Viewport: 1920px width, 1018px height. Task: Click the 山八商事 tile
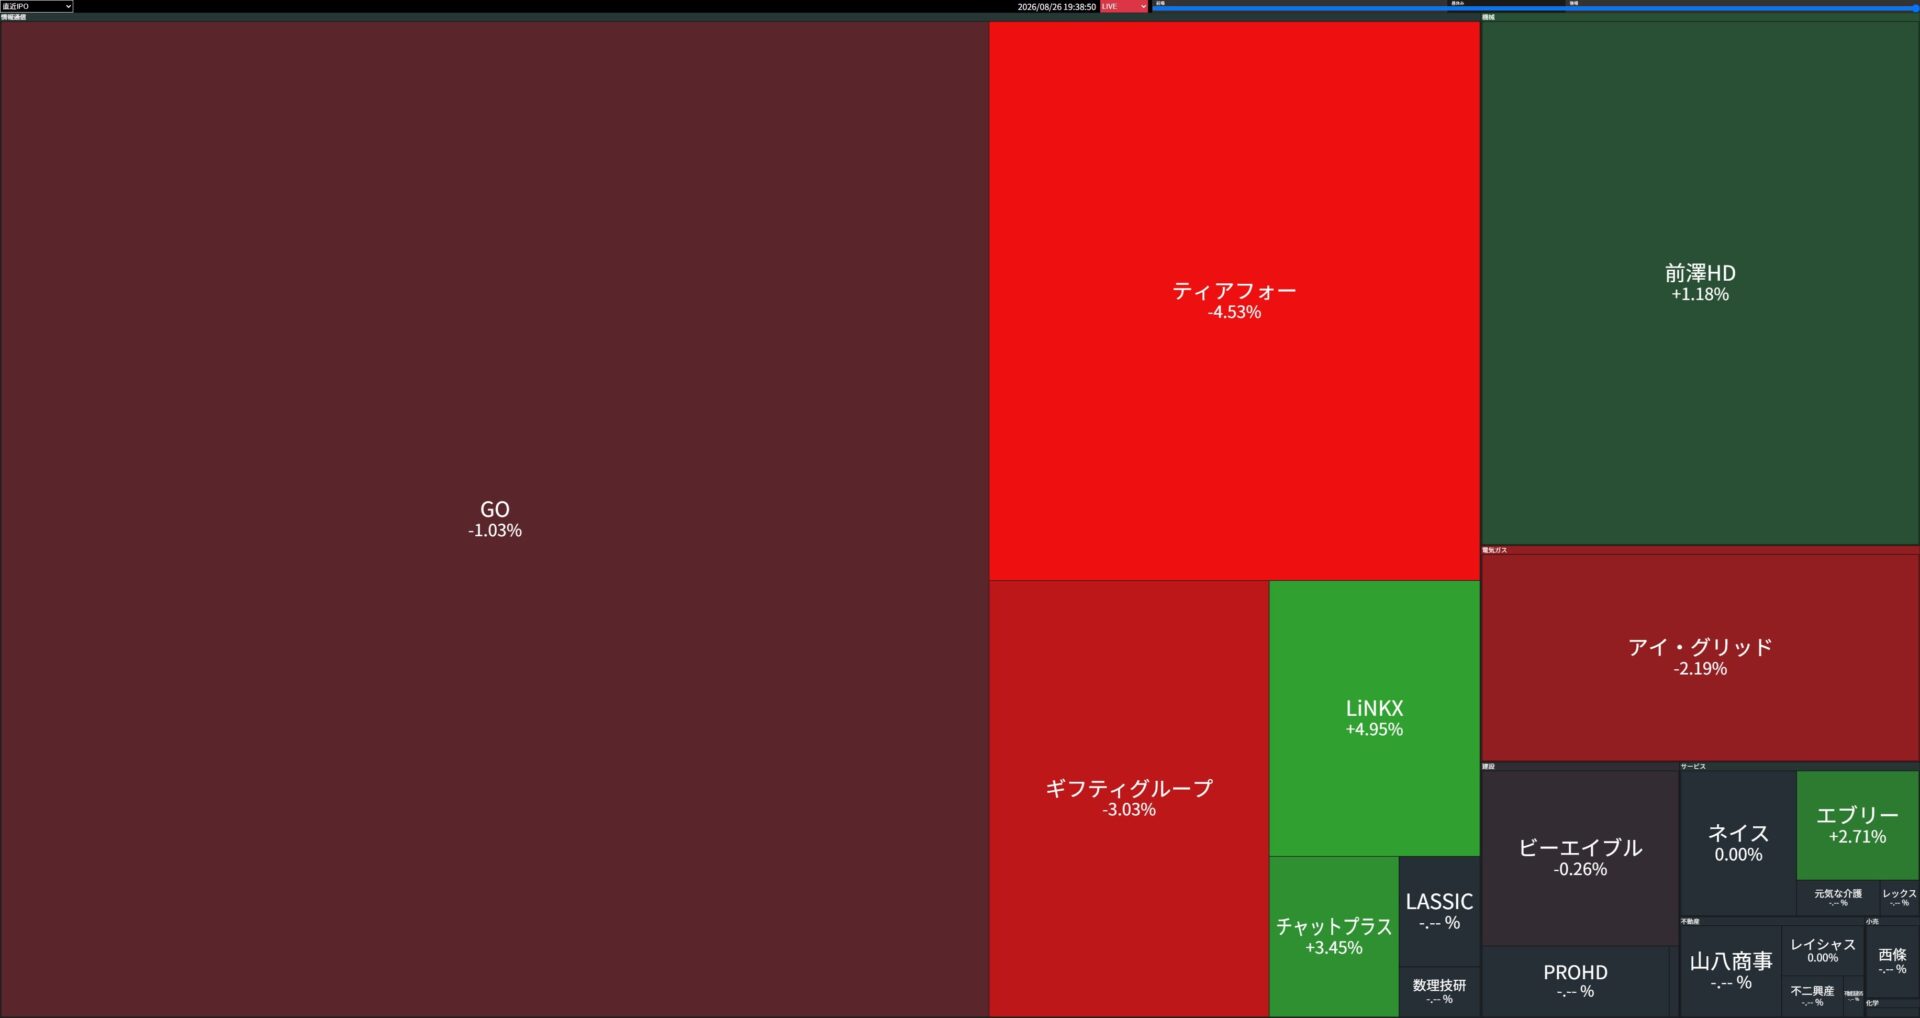[x=1731, y=971]
